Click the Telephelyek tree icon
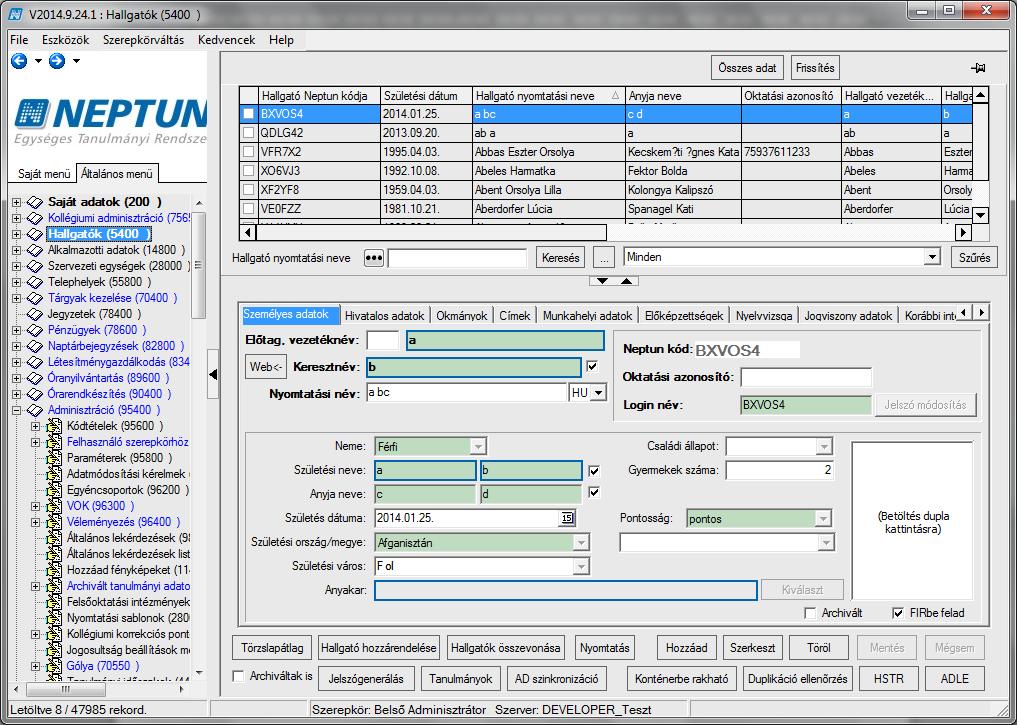Viewport: 1017px width, 725px height. (x=35, y=282)
